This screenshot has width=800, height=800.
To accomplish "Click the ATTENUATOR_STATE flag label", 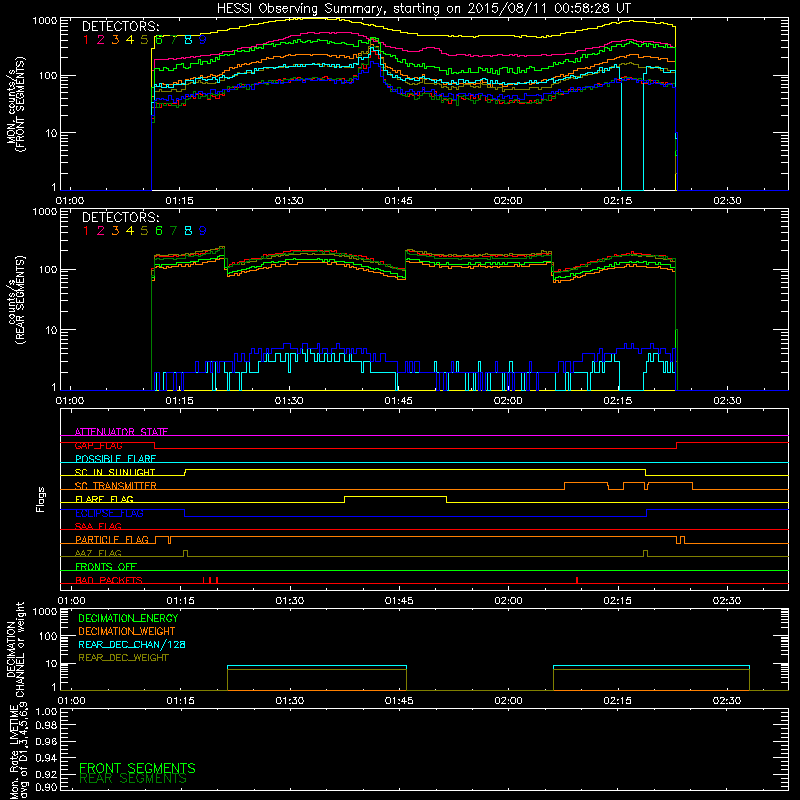I will [x=121, y=432].
